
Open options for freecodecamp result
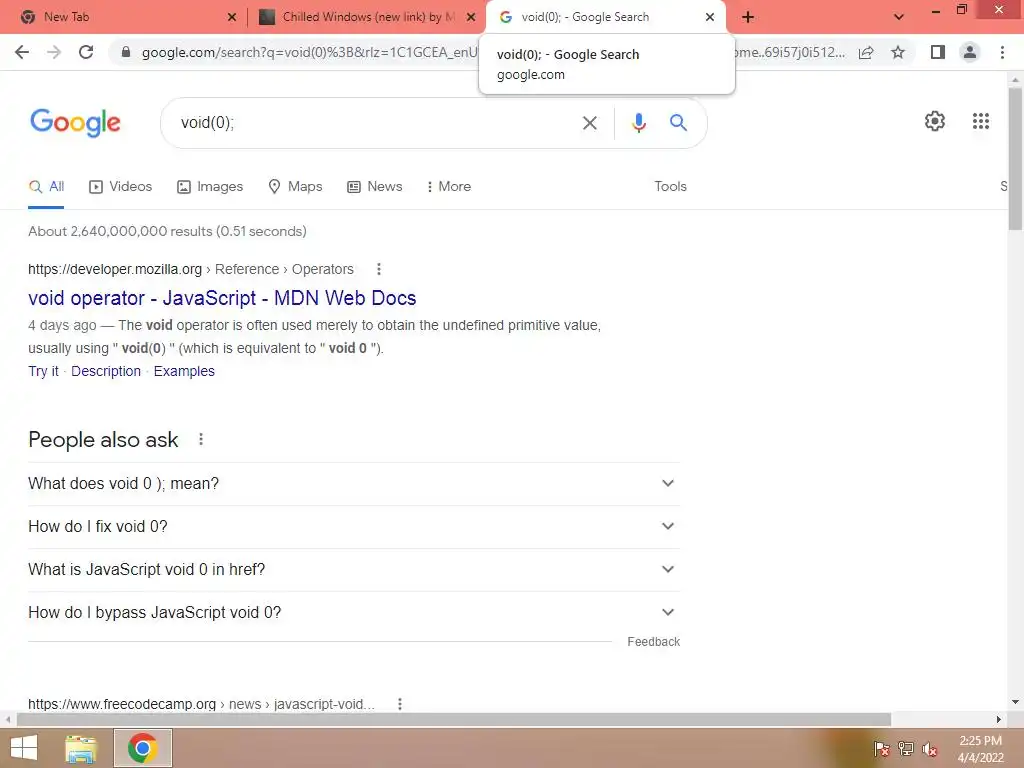(400, 704)
